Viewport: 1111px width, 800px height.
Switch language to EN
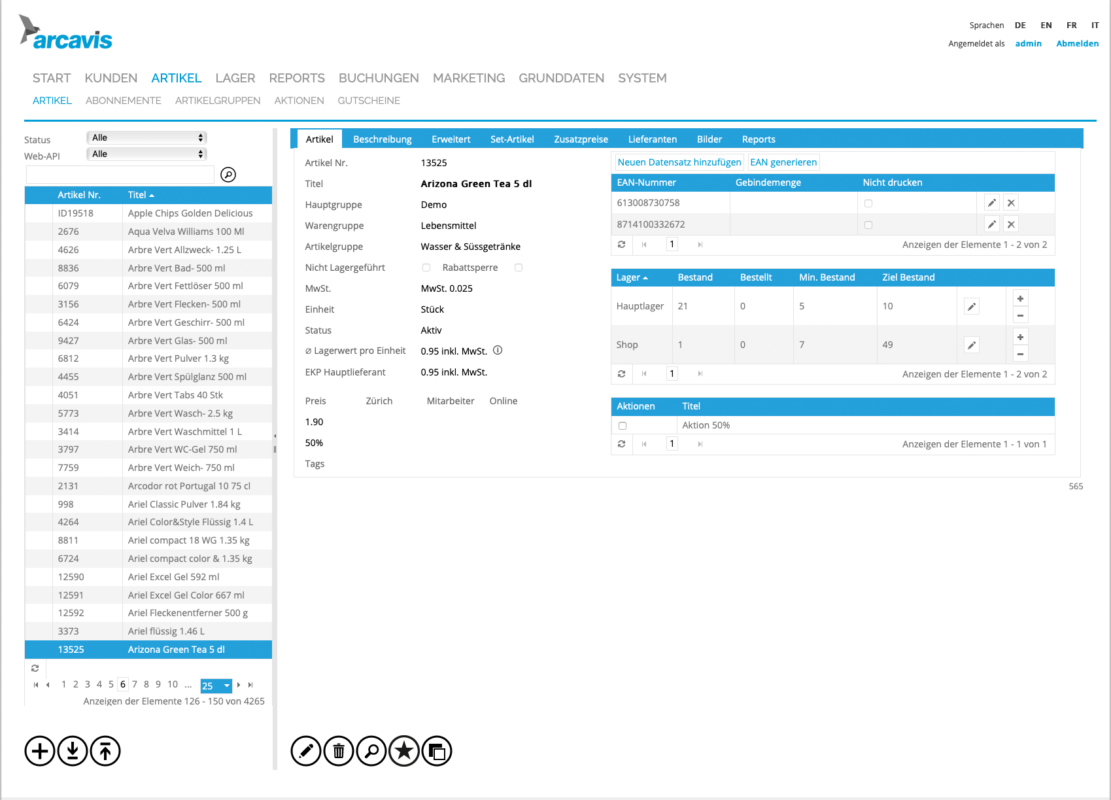pyautogui.click(x=1046, y=25)
